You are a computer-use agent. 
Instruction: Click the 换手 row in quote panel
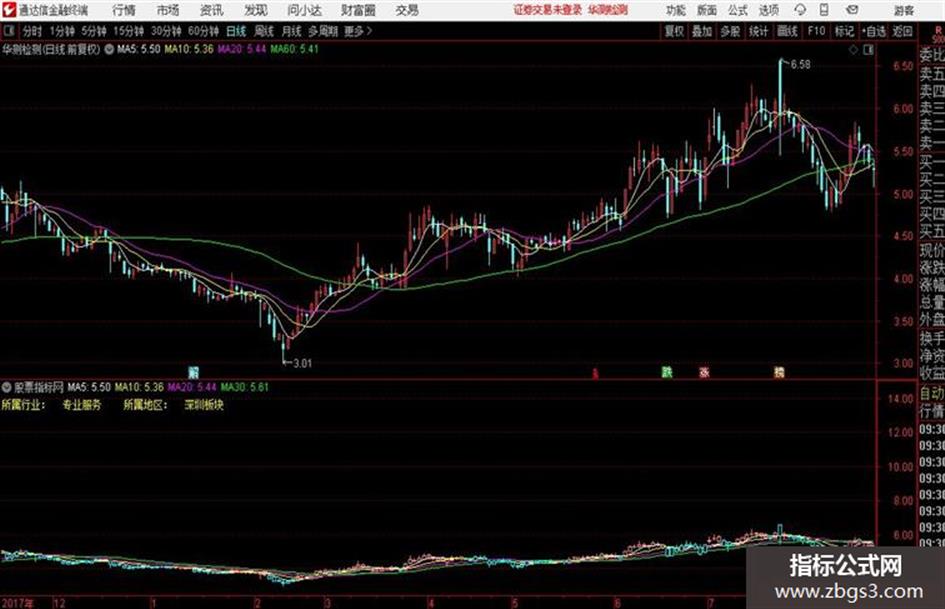click(x=932, y=338)
